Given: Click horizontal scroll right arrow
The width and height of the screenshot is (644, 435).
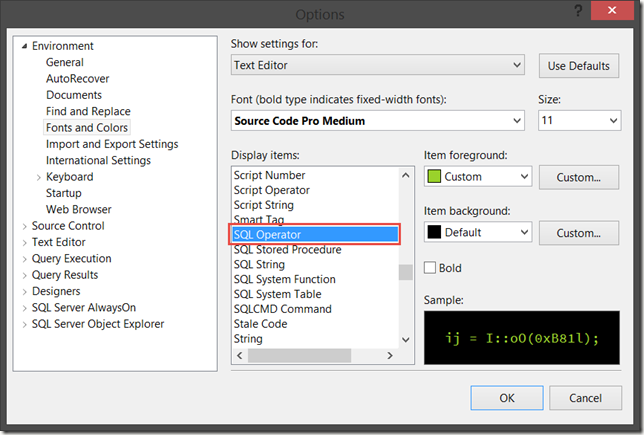Looking at the screenshot, I should pos(390,355).
